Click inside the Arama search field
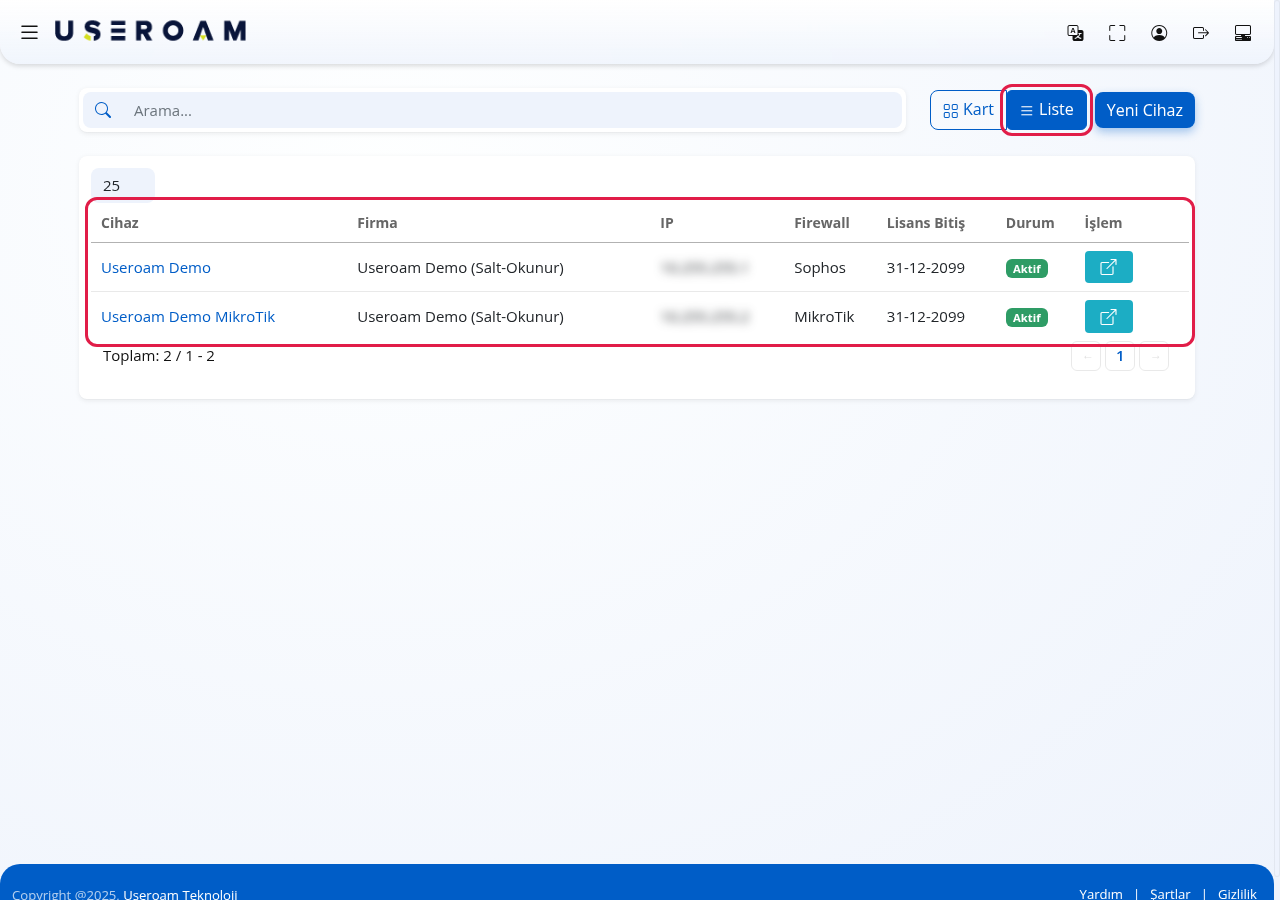The height and width of the screenshot is (900, 1280). click(511, 110)
